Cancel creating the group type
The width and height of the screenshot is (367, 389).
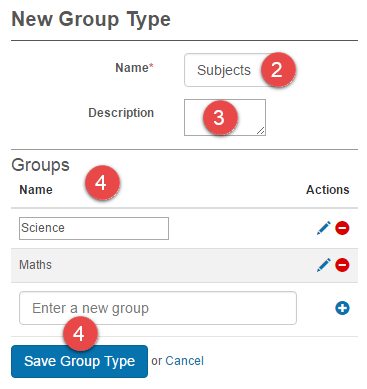pyautogui.click(x=184, y=361)
